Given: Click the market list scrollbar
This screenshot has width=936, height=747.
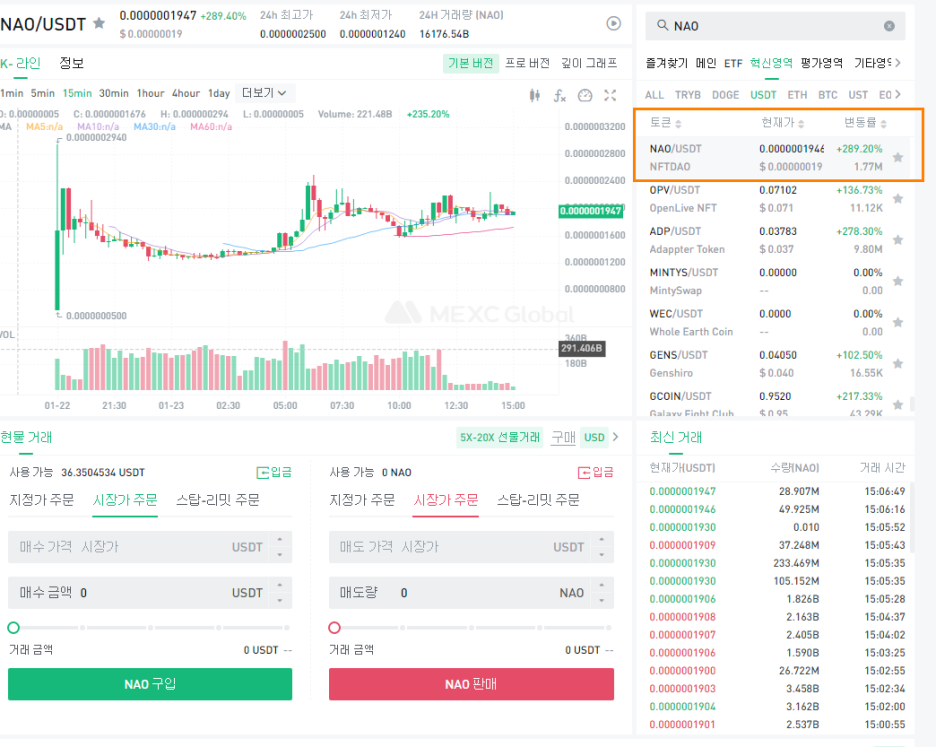Looking at the screenshot, I should point(911,404).
